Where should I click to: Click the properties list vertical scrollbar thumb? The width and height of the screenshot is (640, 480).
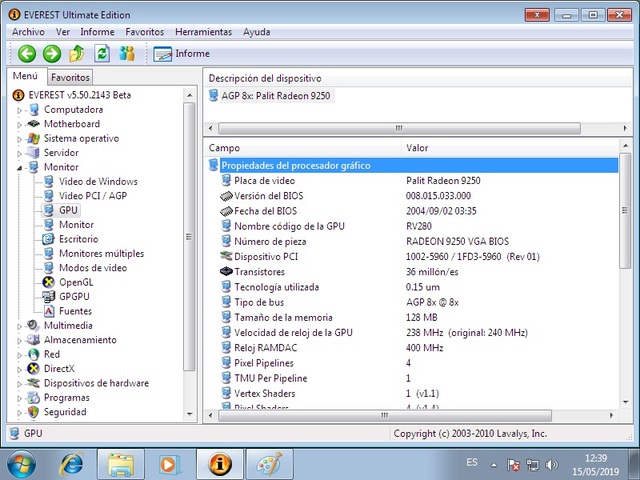[625, 211]
